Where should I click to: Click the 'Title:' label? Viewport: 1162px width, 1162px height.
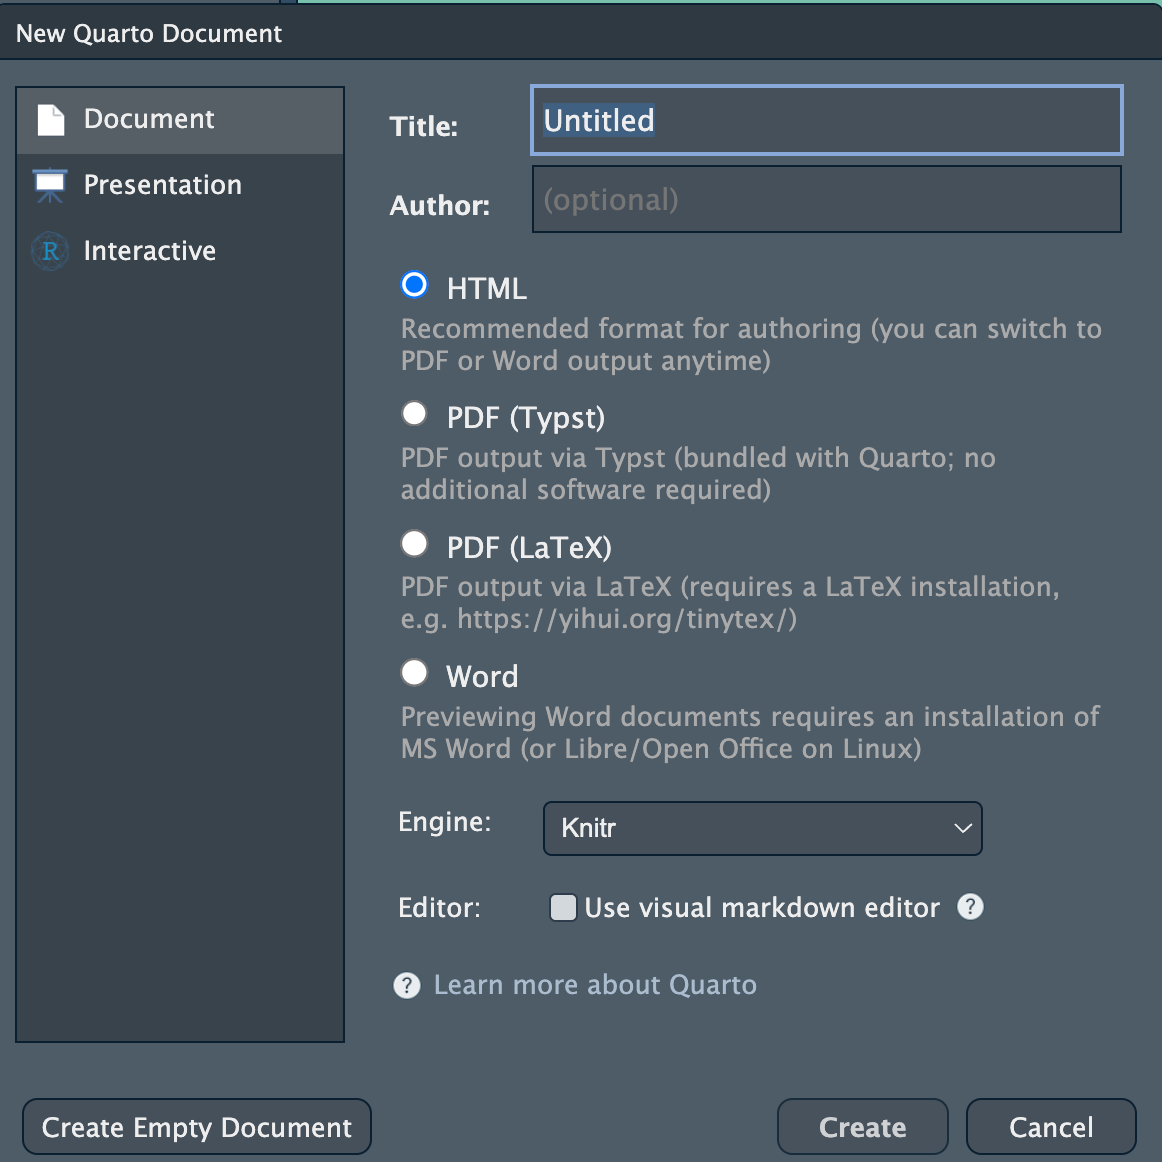point(424,126)
